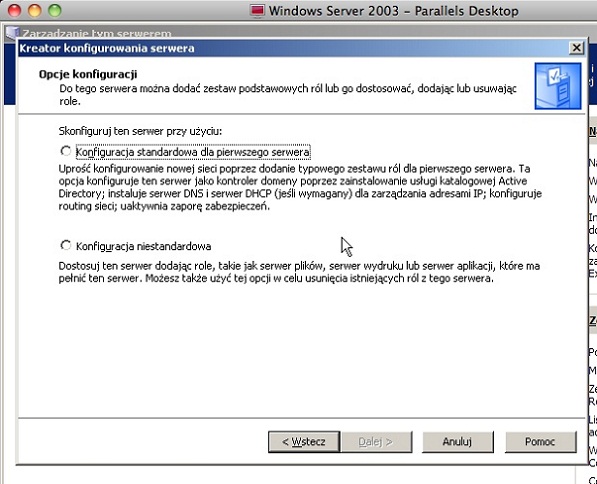Click the 'Konfiguracja niestandardowa' option label
This screenshot has height=484, width=597.
(144, 246)
